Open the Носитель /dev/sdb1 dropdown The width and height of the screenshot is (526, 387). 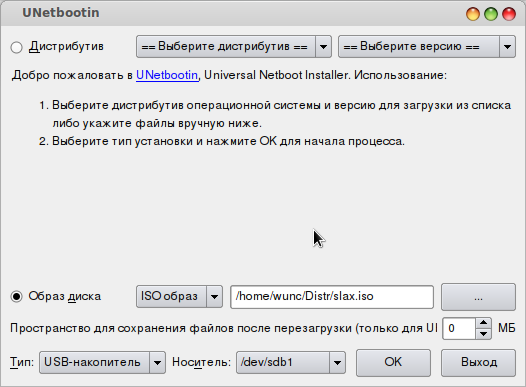(x=291, y=363)
